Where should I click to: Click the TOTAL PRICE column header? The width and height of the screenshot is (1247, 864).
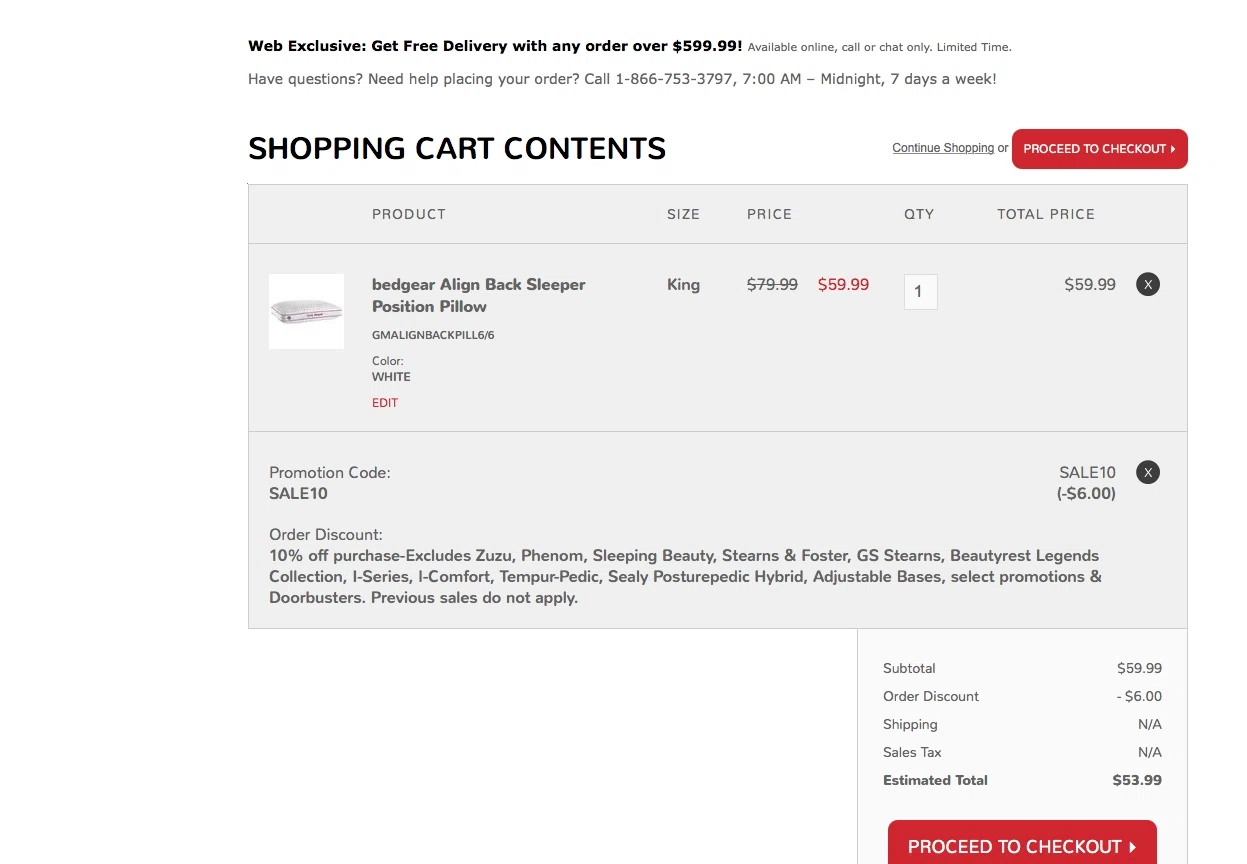tap(1046, 214)
